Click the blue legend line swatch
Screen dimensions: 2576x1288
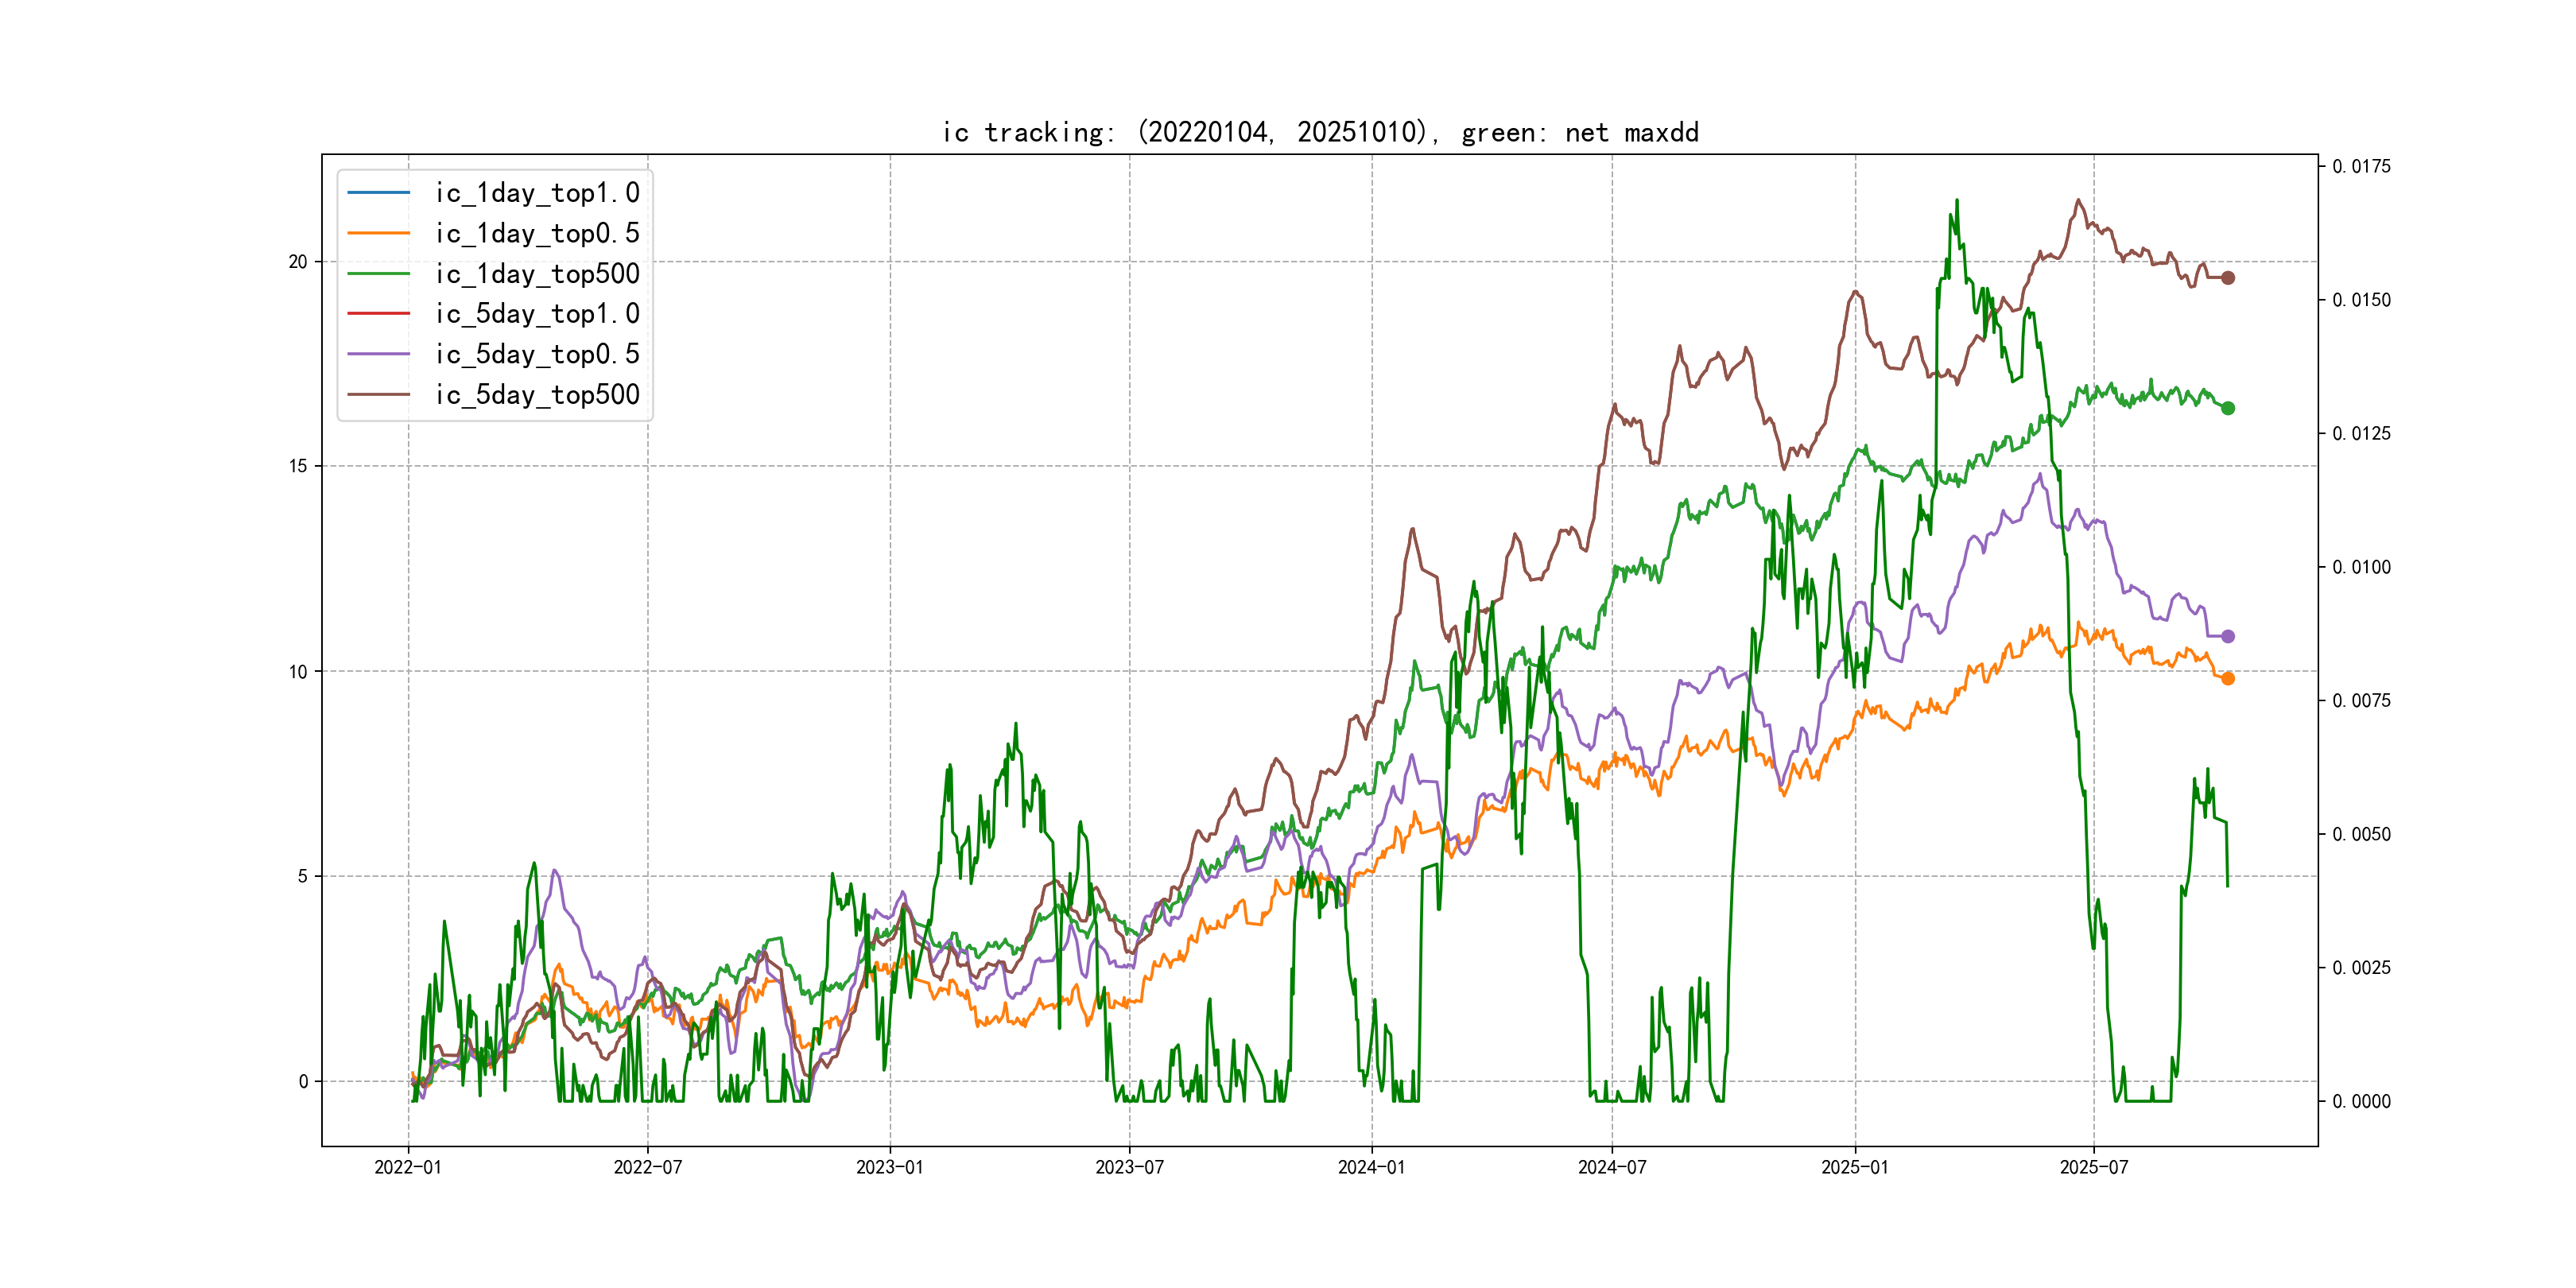click(378, 192)
